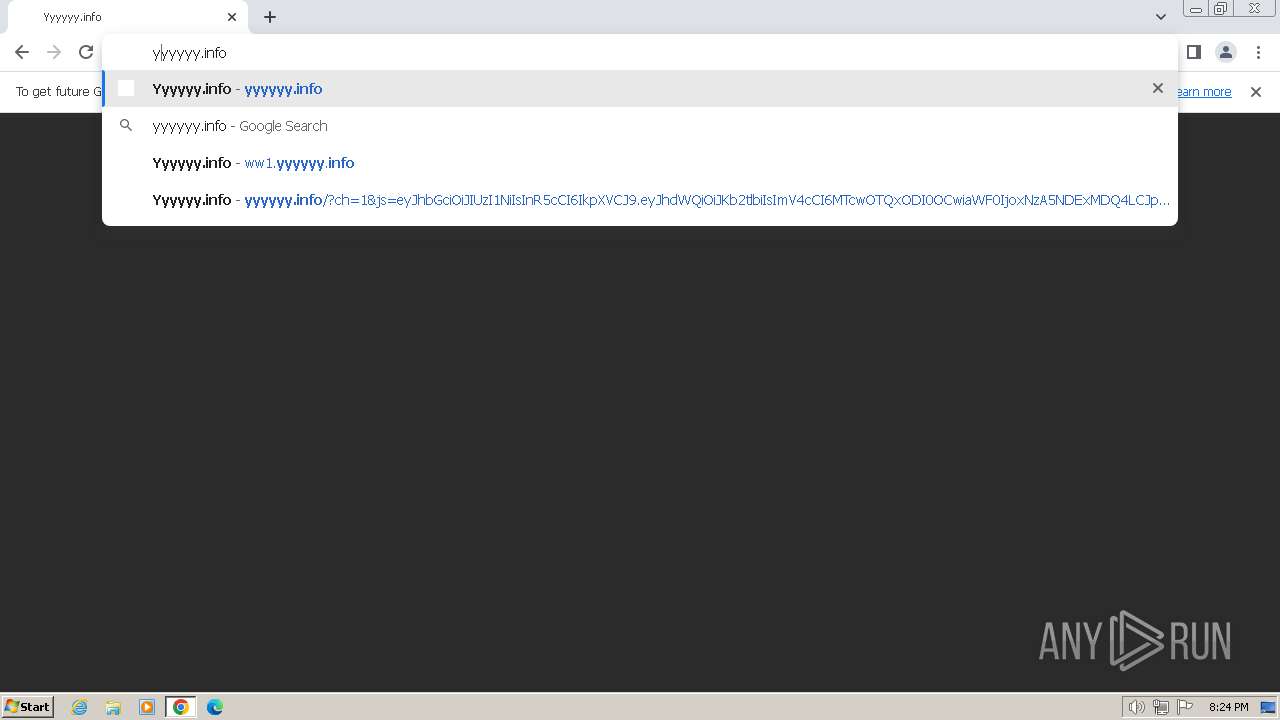This screenshot has height=720, width=1280.
Task: Go back to previous page
Action: pyautogui.click(x=22, y=52)
